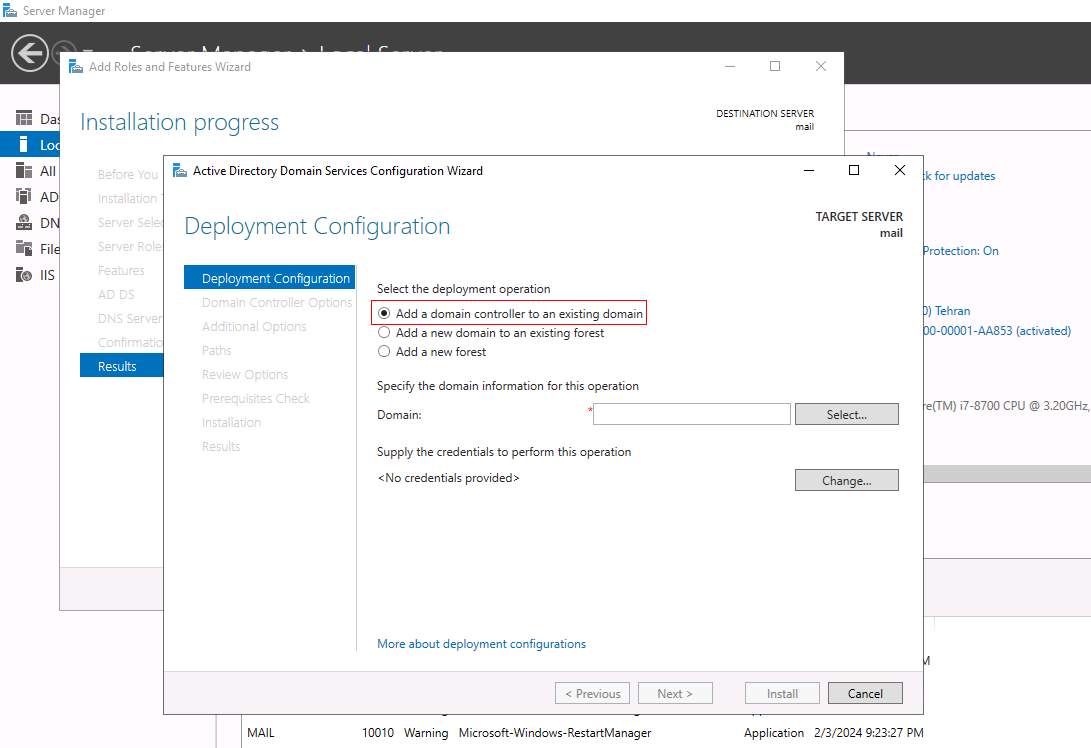Image resolution: width=1091 pixels, height=748 pixels.
Task: Click the Add Roles and Features Wizard title icon
Action: [x=76, y=67]
